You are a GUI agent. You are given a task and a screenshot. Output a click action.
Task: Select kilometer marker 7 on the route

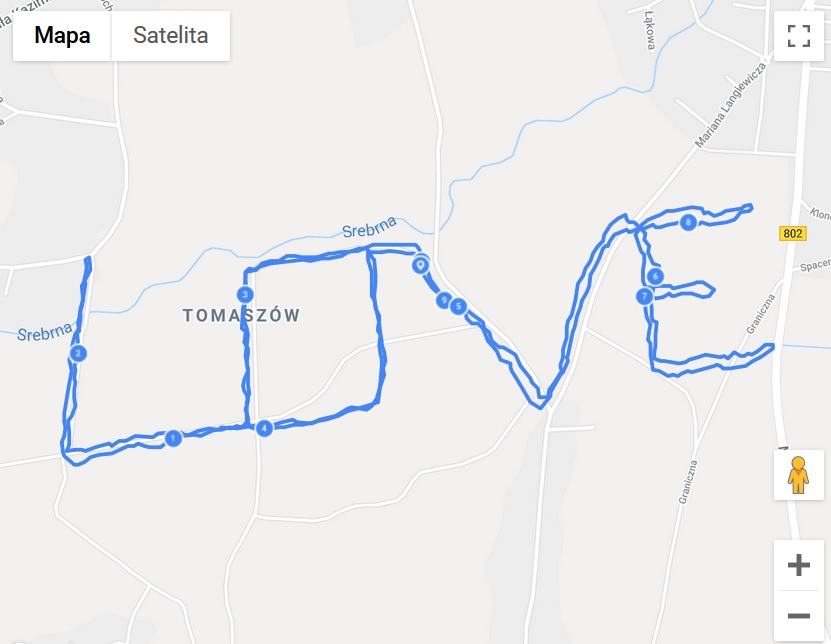644,296
